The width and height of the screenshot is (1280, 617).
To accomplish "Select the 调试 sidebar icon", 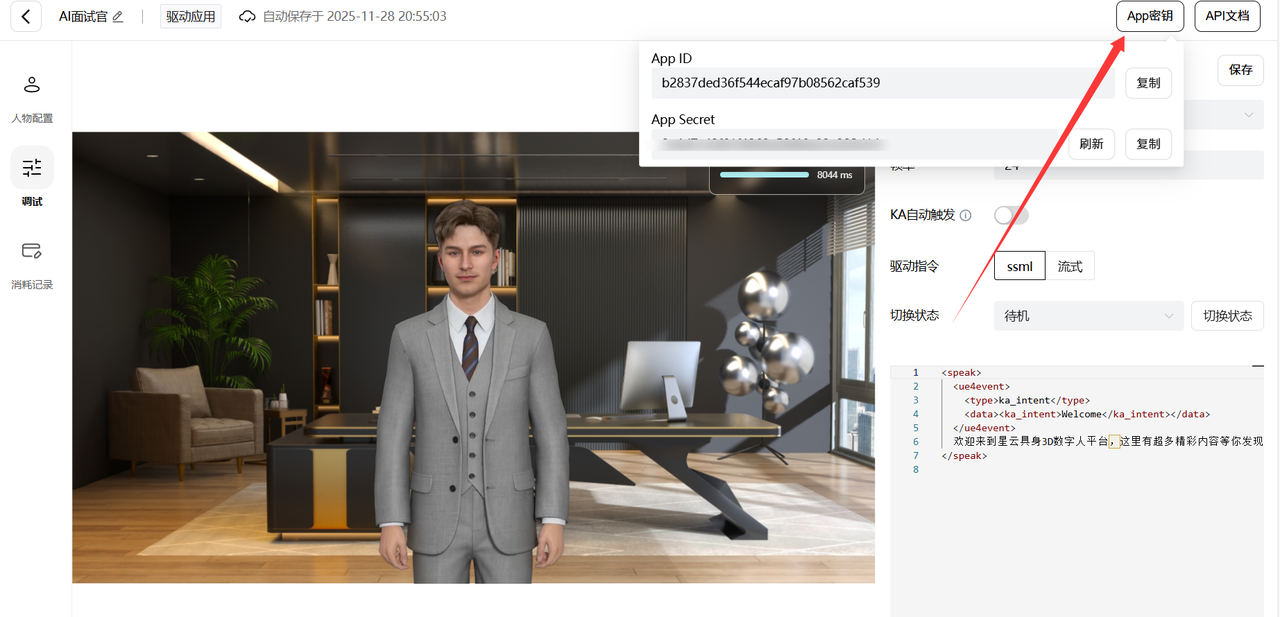I will [32, 168].
